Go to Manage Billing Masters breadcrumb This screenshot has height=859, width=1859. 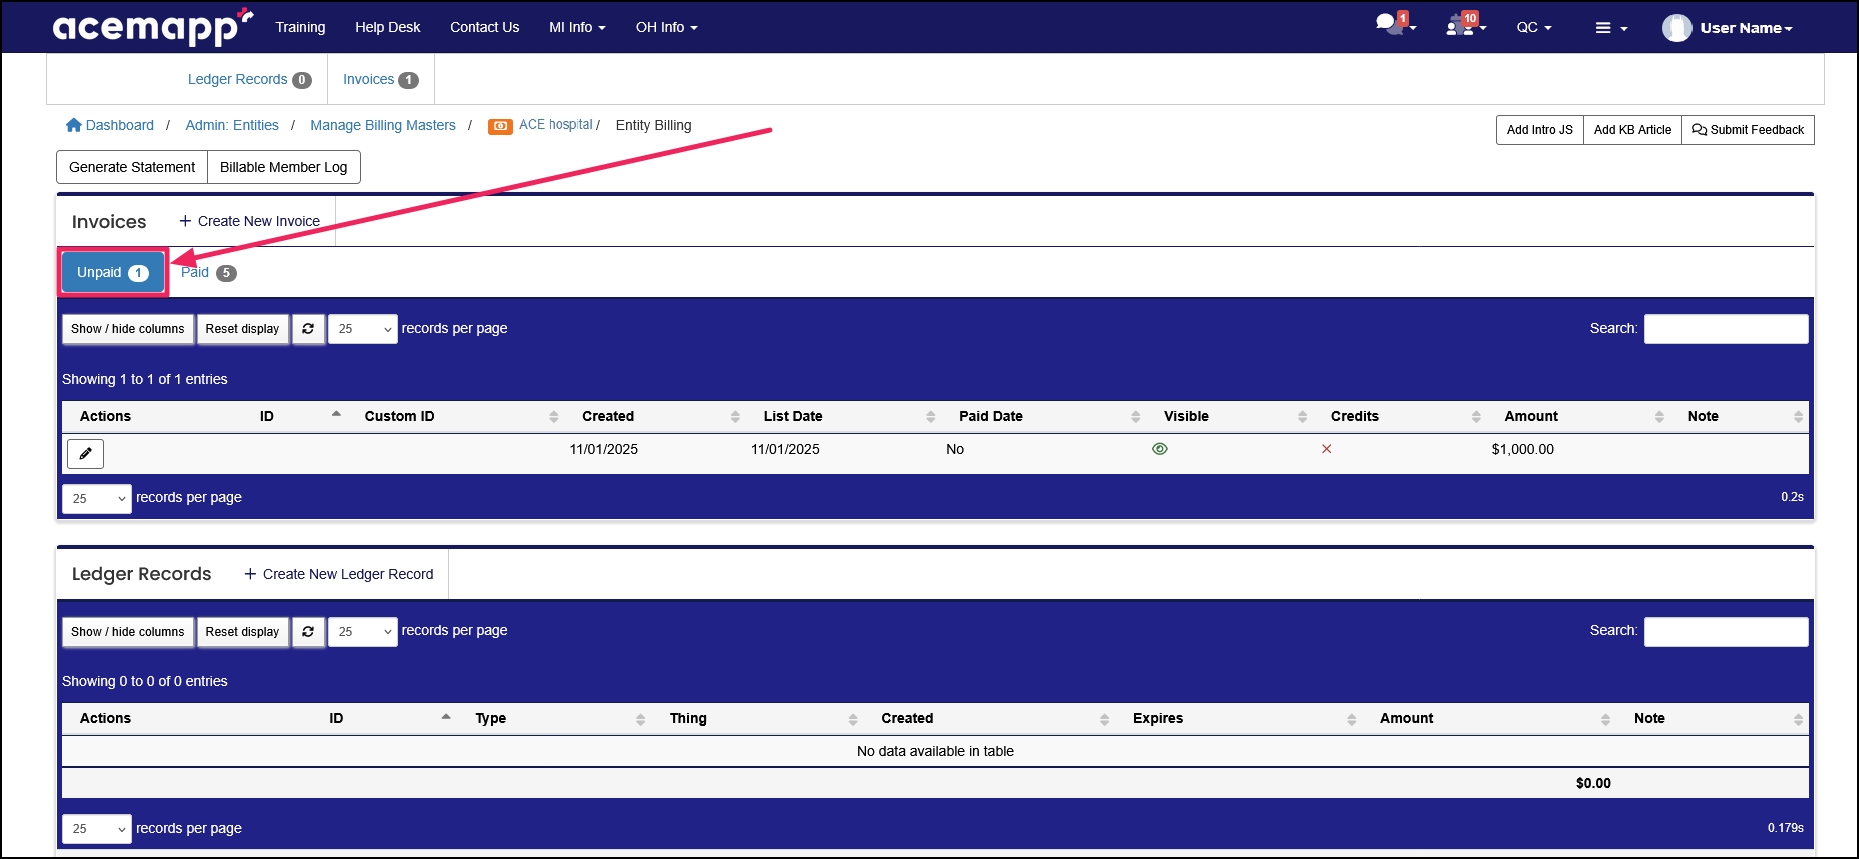383,125
